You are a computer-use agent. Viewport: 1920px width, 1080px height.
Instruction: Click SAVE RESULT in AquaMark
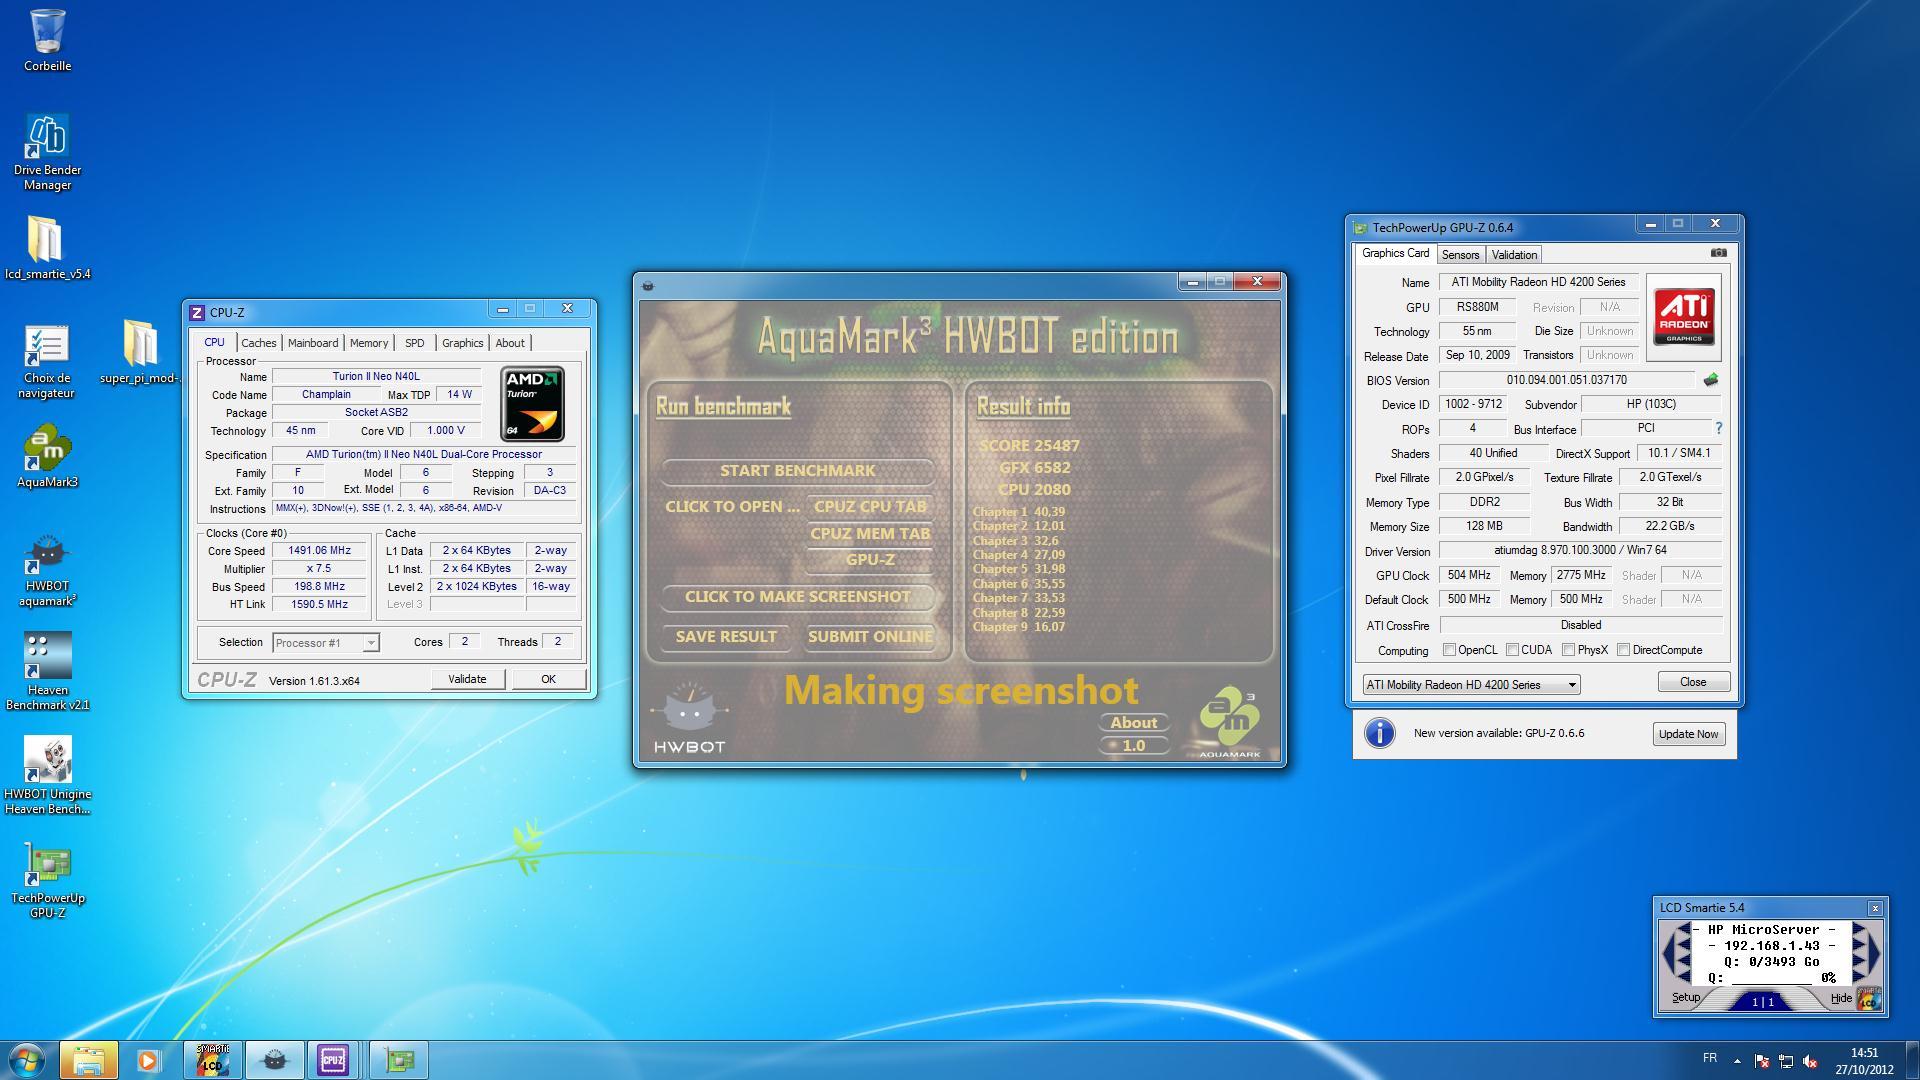[726, 637]
